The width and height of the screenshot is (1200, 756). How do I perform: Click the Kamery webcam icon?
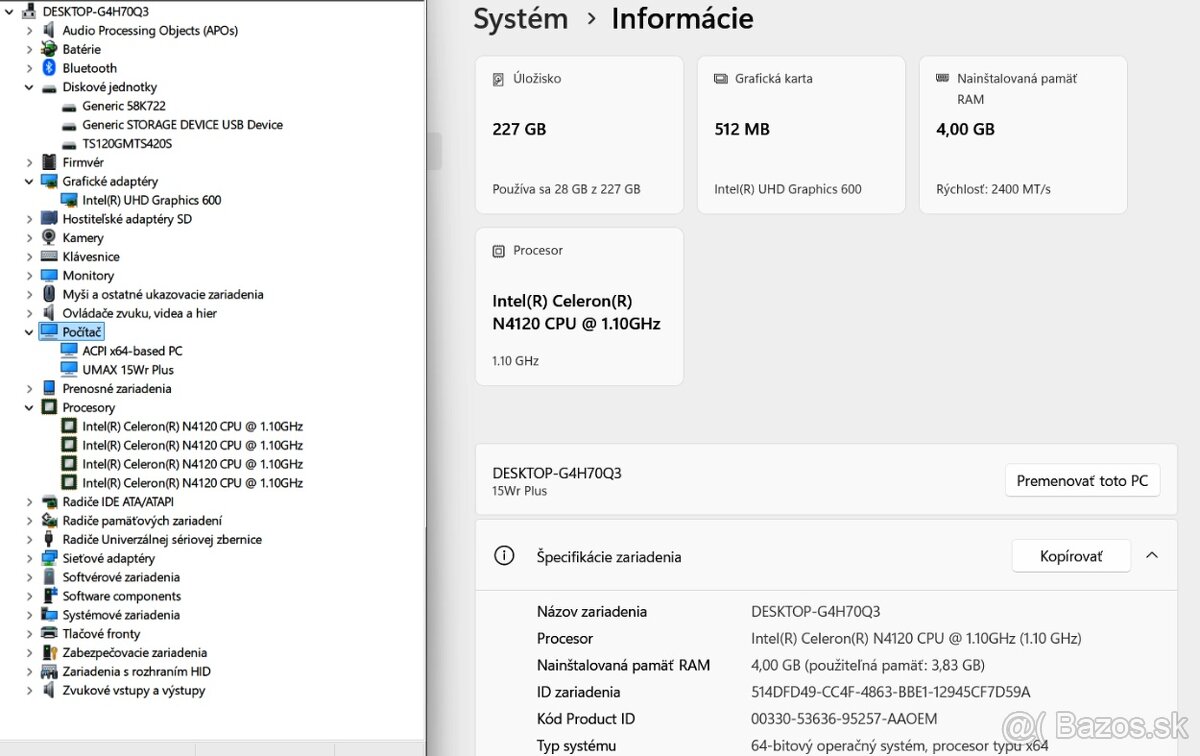(49, 238)
